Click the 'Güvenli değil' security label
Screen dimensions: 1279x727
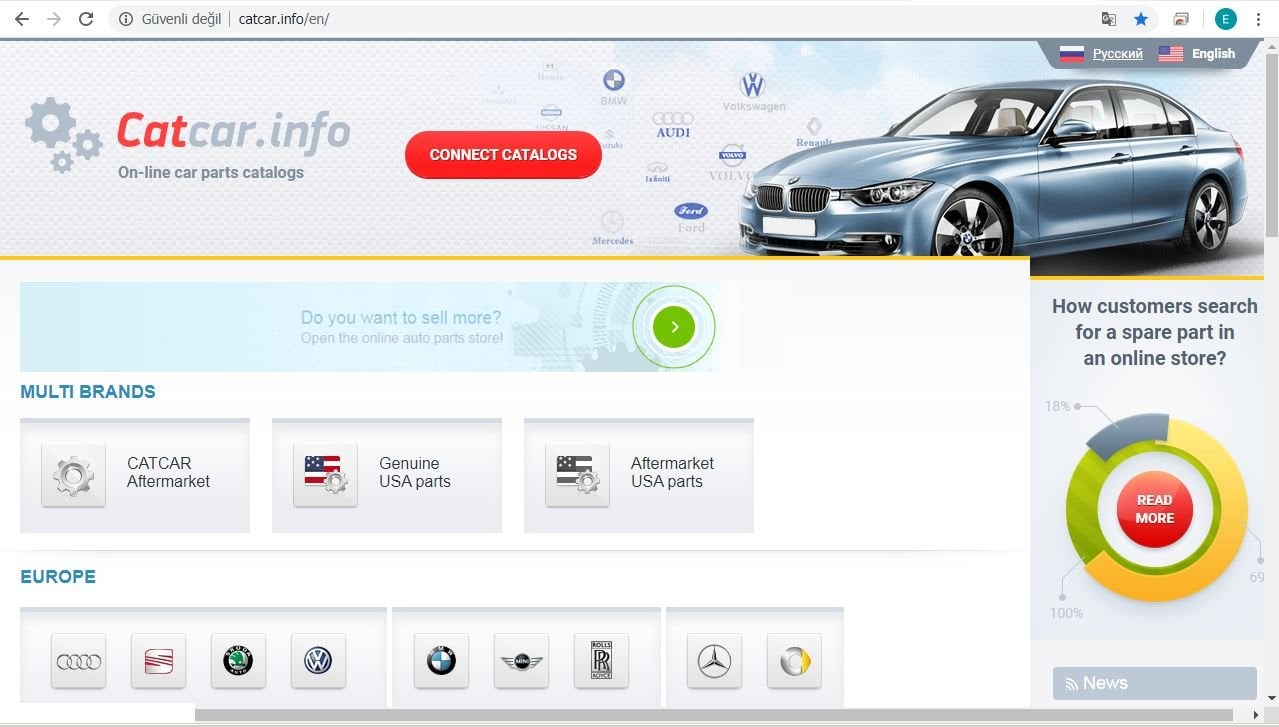(x=181, y=19)
